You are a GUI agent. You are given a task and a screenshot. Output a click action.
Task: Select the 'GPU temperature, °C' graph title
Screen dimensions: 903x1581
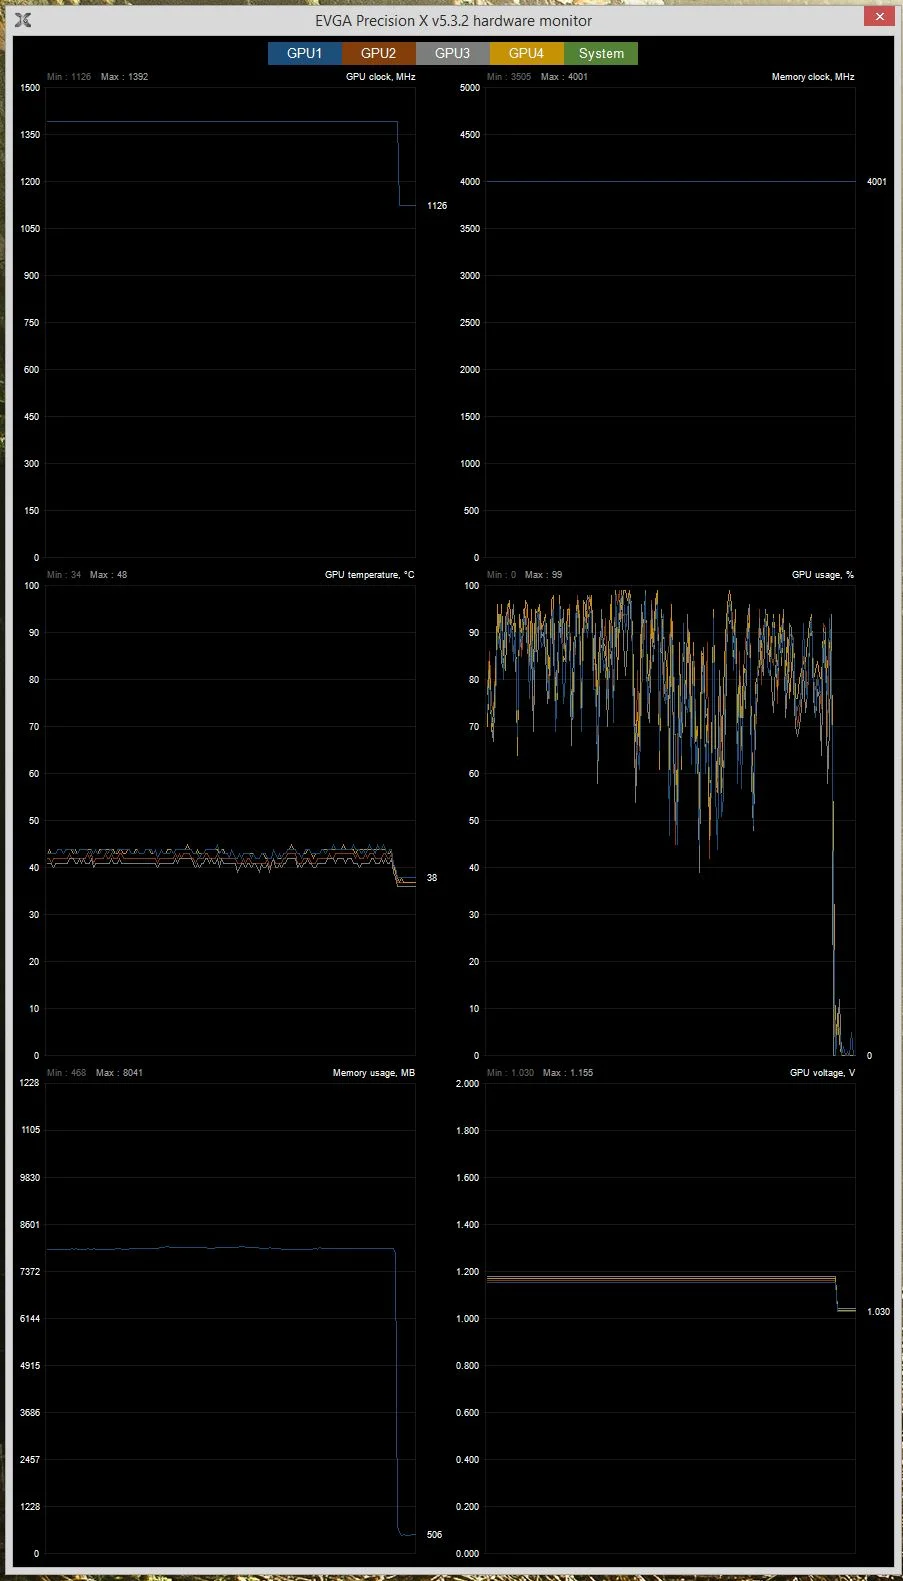[370, 575]
